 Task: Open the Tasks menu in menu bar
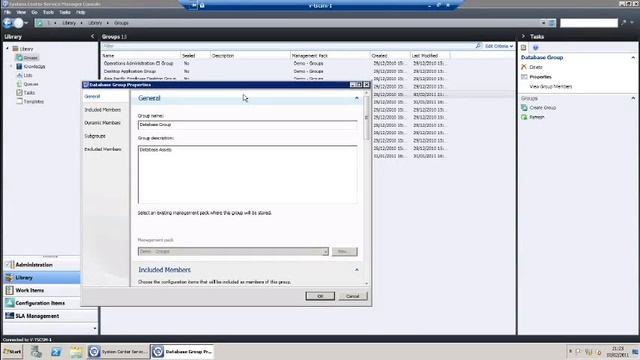(65, 12)
